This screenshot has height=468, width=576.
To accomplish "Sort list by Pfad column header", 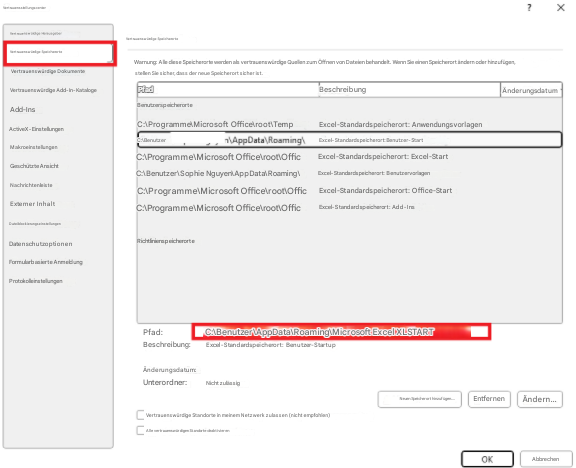I will (228, 90).
